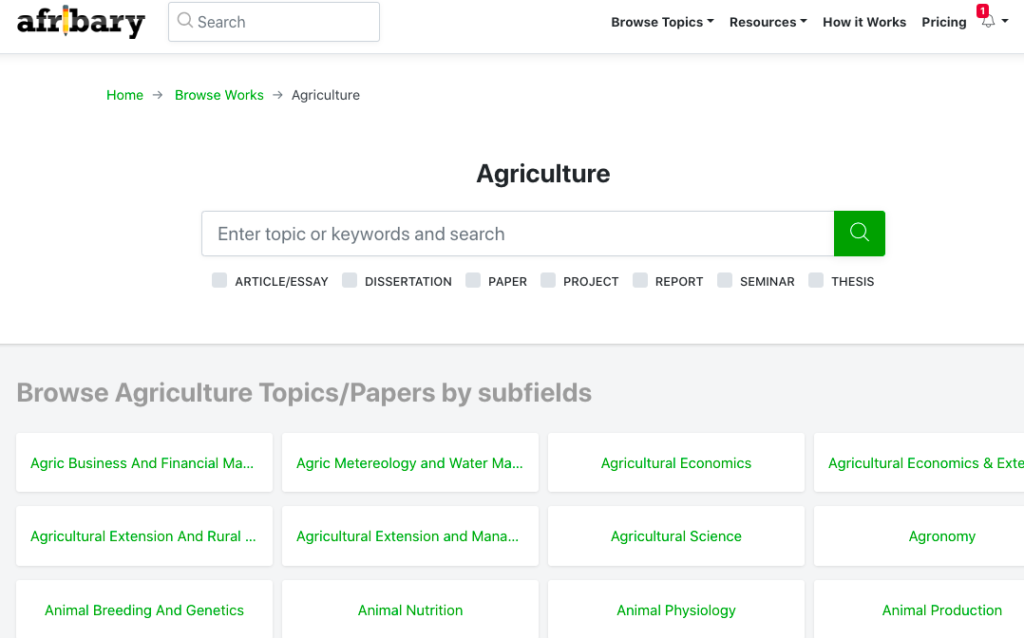Click the breadcrumb arrow before Agriculture

276,95
